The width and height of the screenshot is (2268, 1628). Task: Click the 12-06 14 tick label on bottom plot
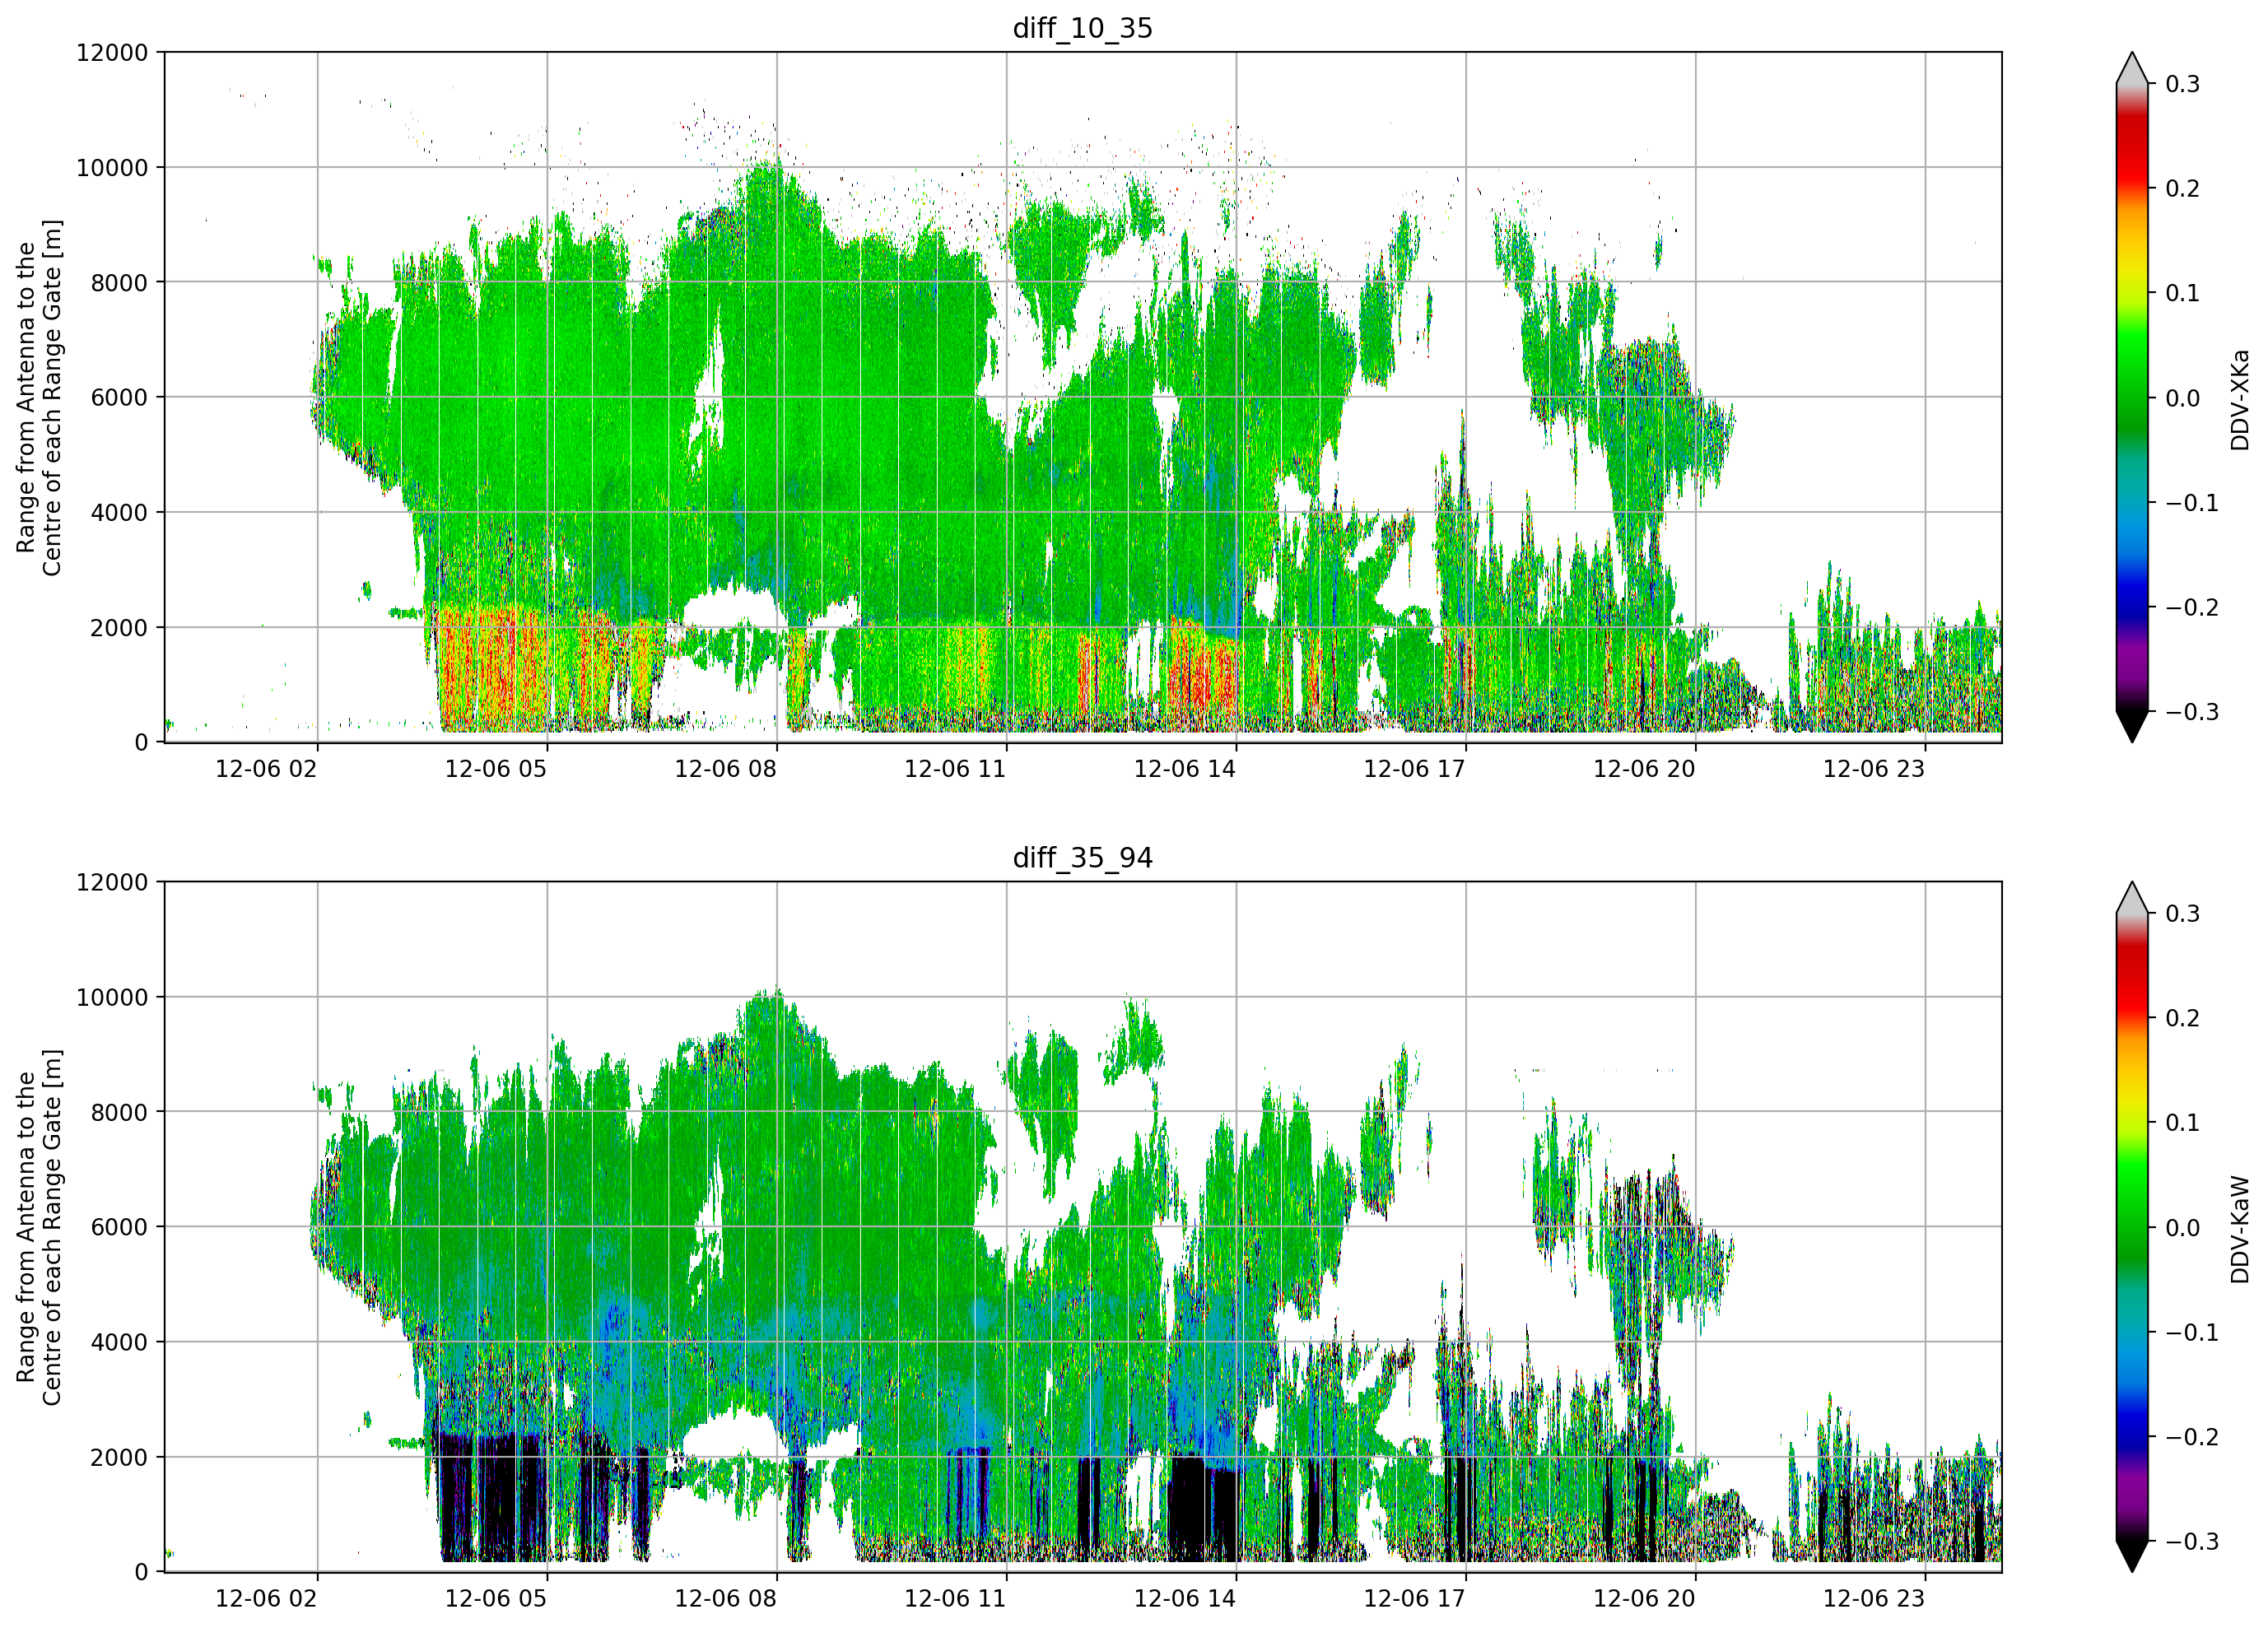coord(1185,1599)
